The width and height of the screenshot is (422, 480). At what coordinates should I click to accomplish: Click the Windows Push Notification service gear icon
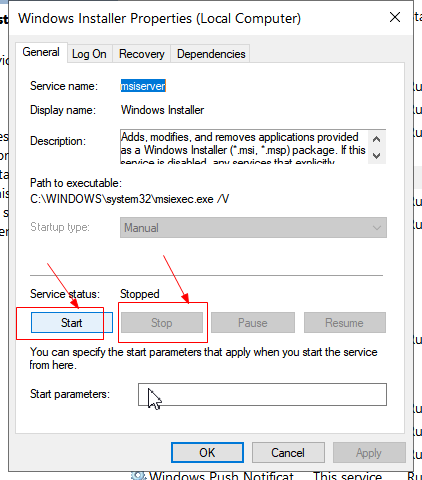[x=138, y=476]
